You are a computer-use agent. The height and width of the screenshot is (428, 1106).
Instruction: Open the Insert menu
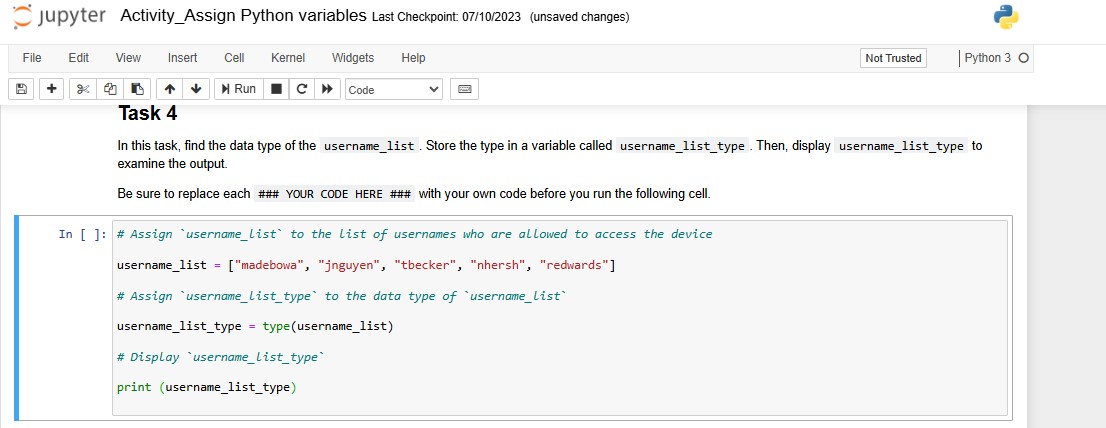tap(183, 58)
